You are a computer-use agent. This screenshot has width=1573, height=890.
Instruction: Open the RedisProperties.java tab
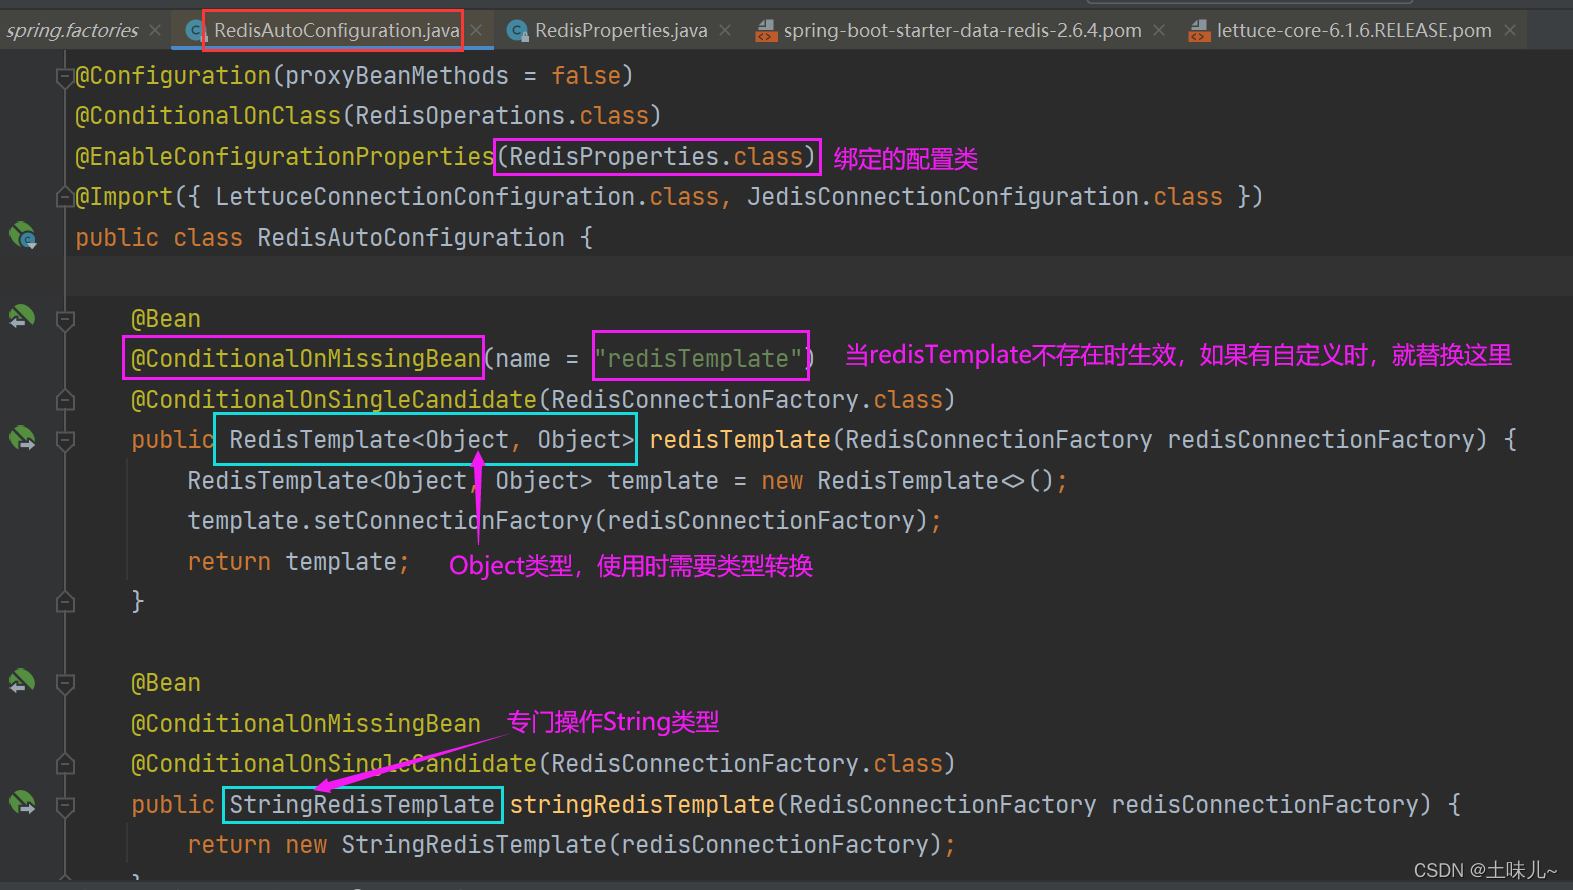coord(621,31)
